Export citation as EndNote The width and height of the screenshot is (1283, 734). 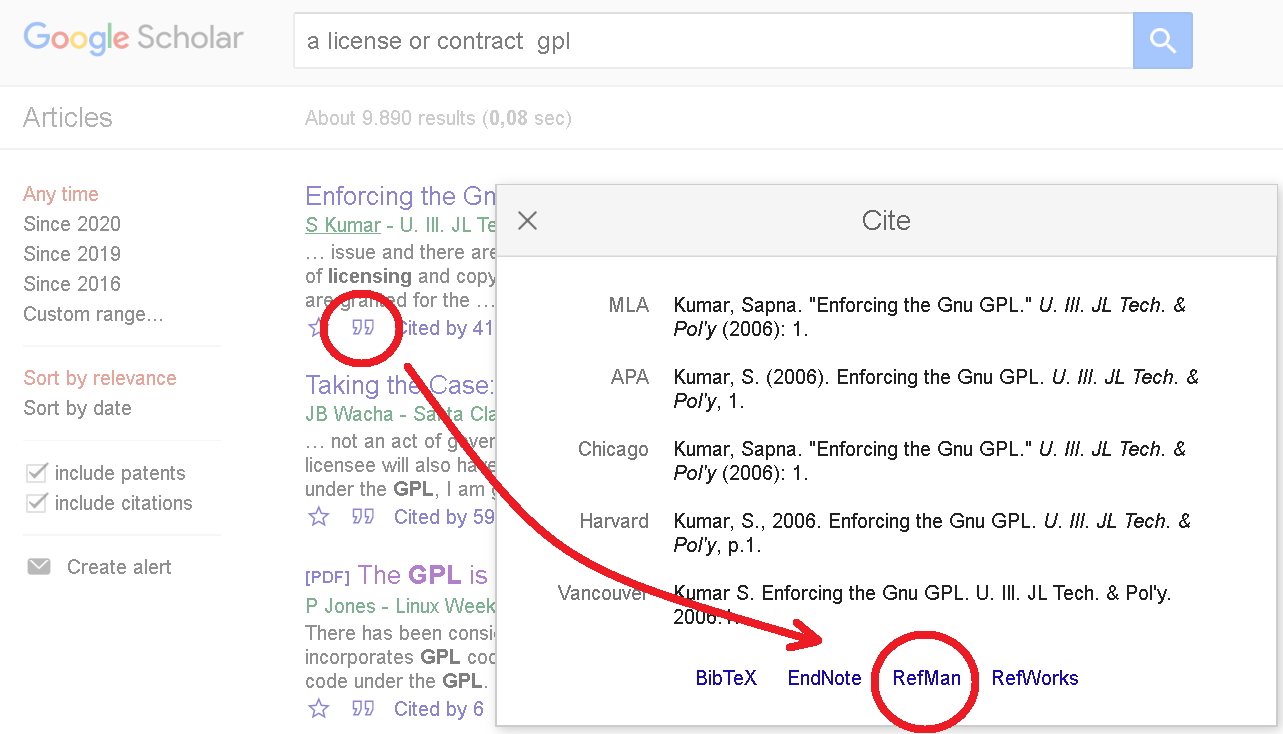click(824, 678)
